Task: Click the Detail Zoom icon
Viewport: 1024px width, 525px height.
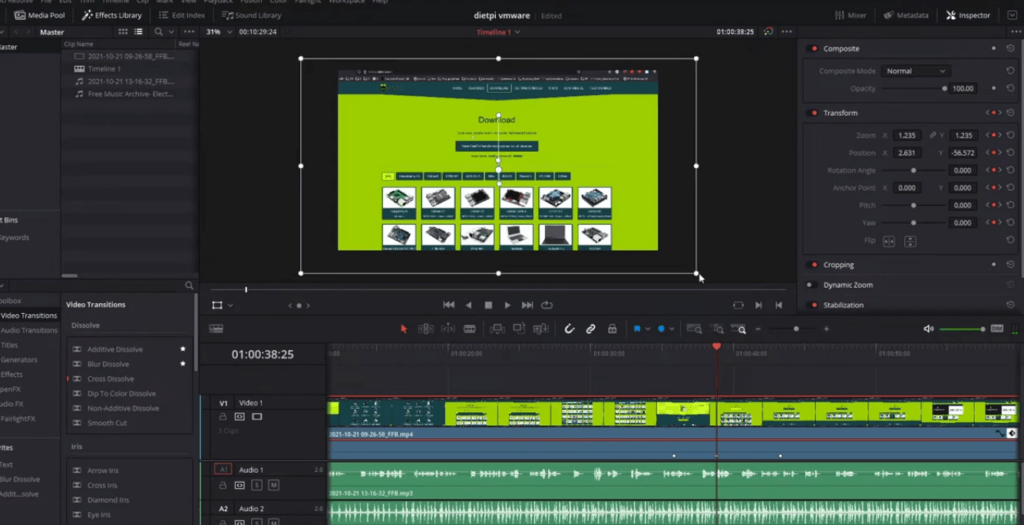Action: click(x=717, y=329)
